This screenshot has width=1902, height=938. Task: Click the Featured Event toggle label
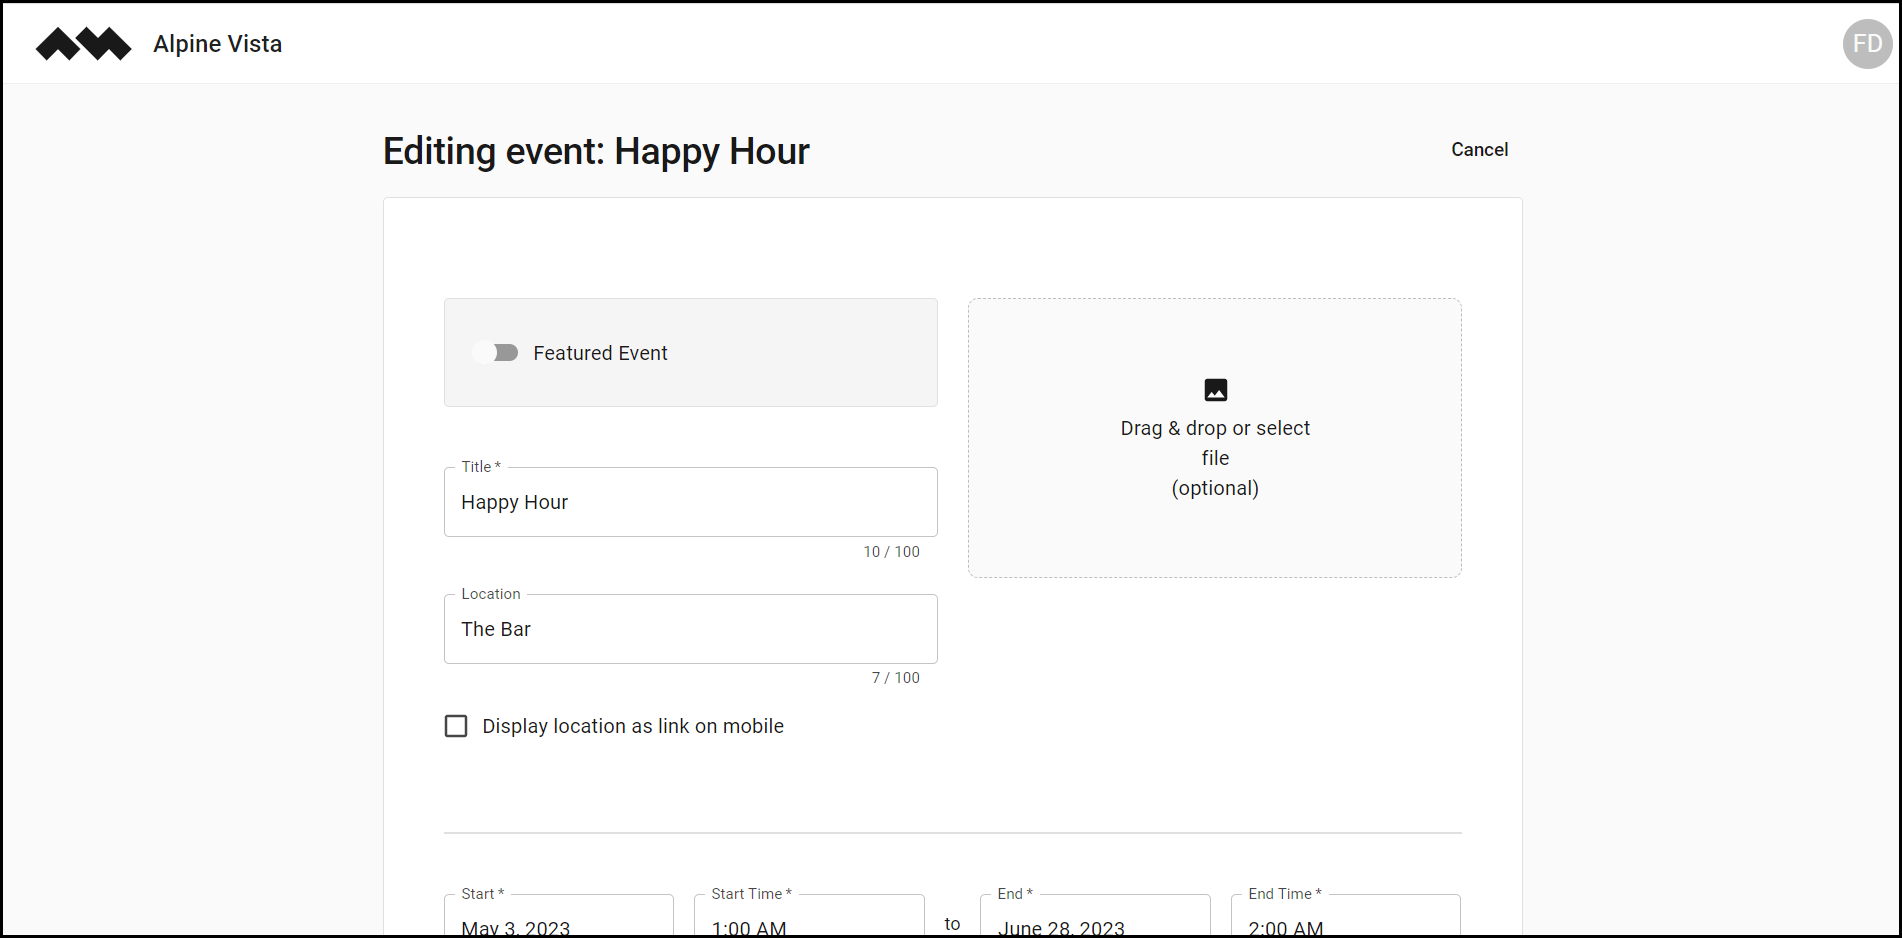600,352
